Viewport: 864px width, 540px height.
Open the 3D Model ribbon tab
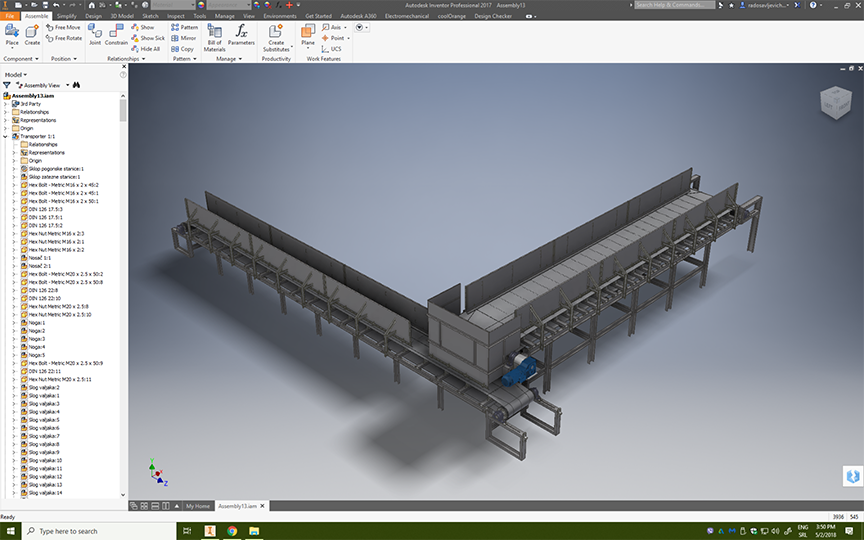pyautogui.click(x=123, y=16)
